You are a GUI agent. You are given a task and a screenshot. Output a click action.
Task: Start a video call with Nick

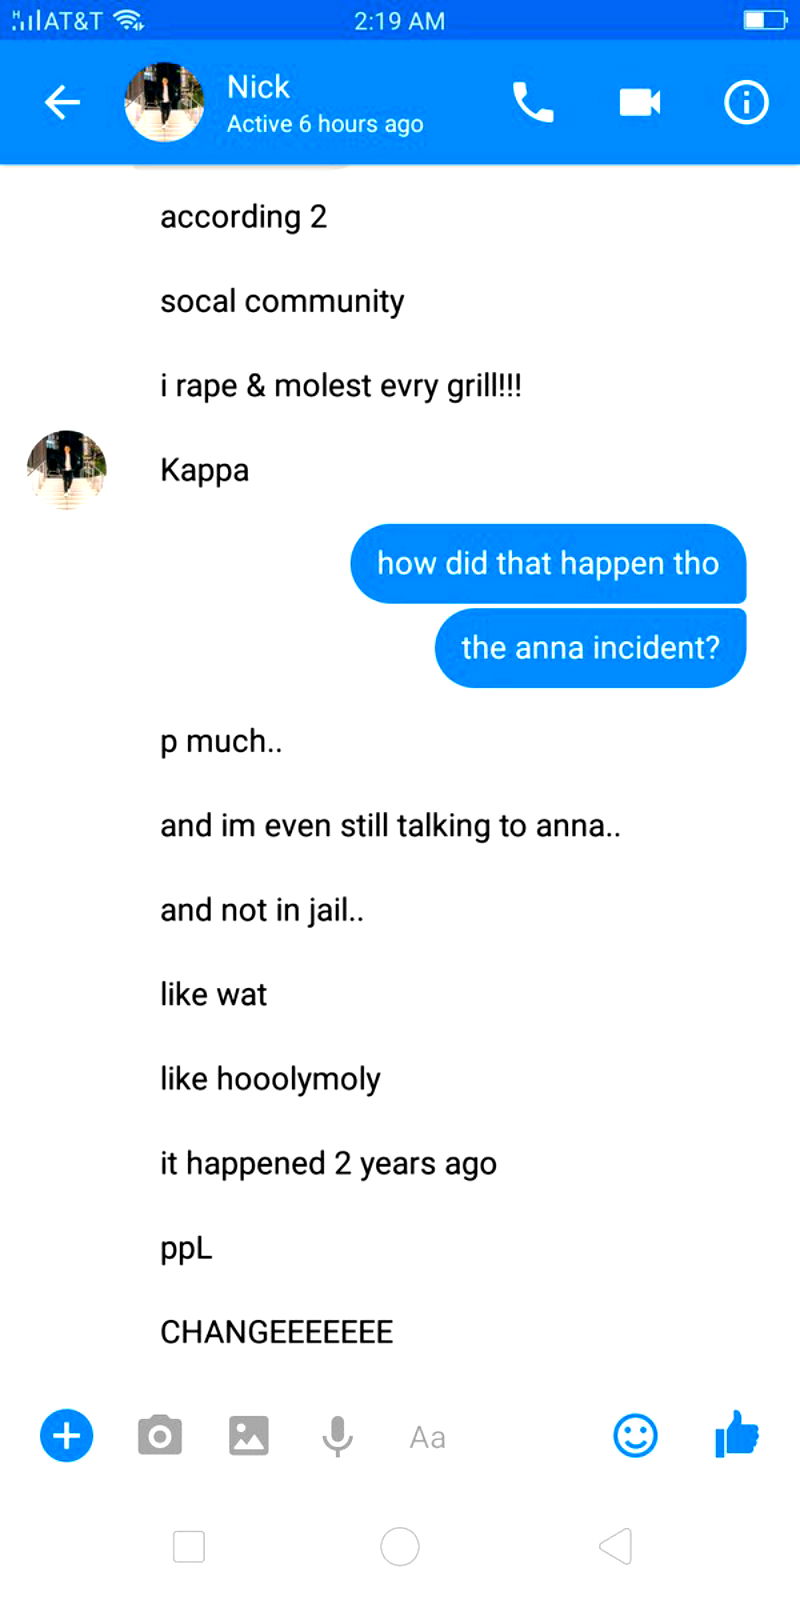click(639, 102)
